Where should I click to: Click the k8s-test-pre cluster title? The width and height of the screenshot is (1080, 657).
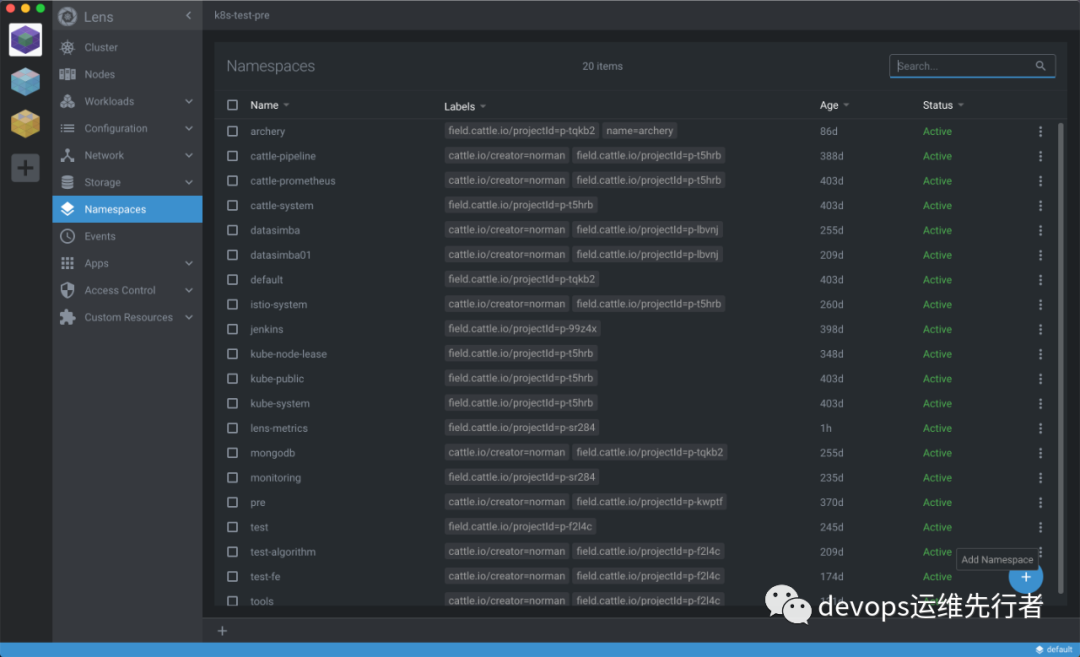[242, 15]
